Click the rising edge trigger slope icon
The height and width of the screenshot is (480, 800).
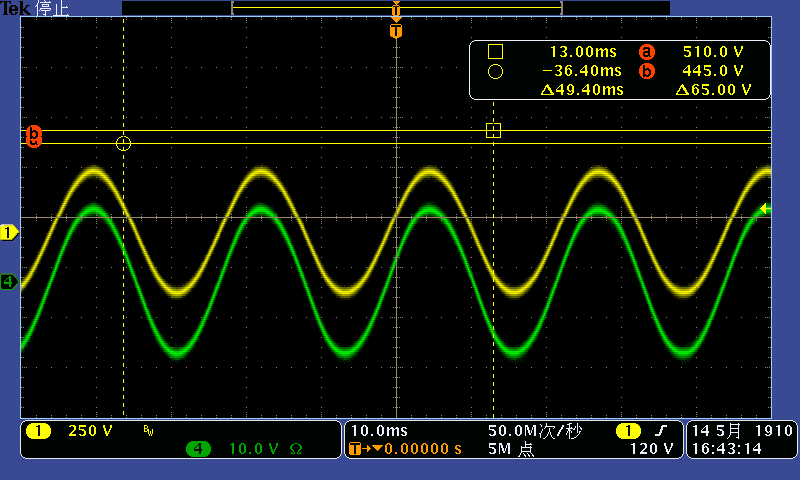pos(661,431)
